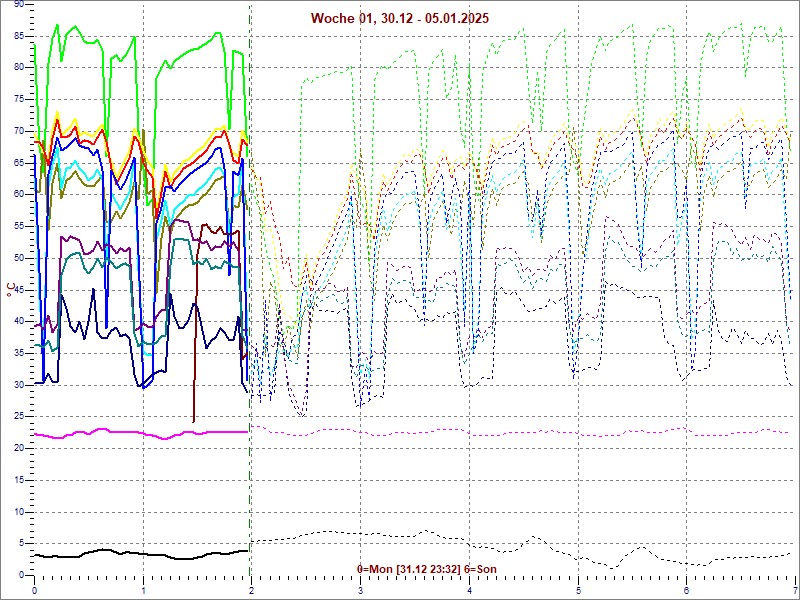800x600 pixels.
Task: Click the 75 label on the temperature axis
Action: pos(18,99)
